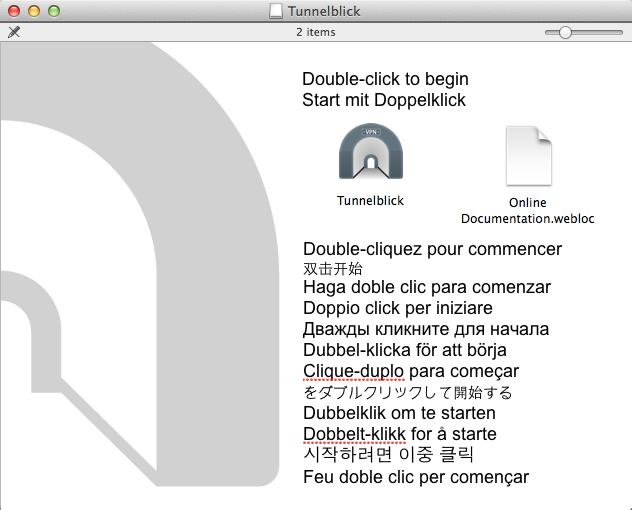Minimize the window with the yellow button

(34, 11)
